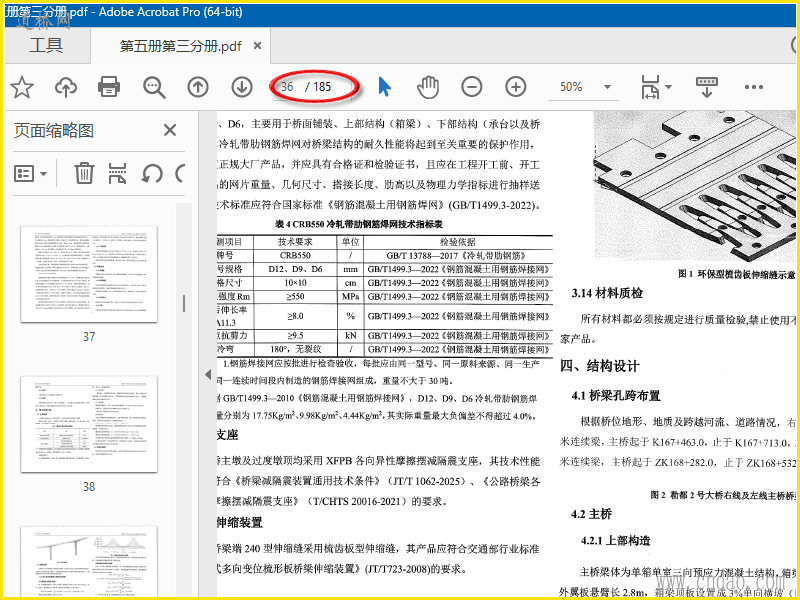Screen dimensions: 800x600
Task: Delete selected pages trash icon
Action: click(x=84, y=173)
